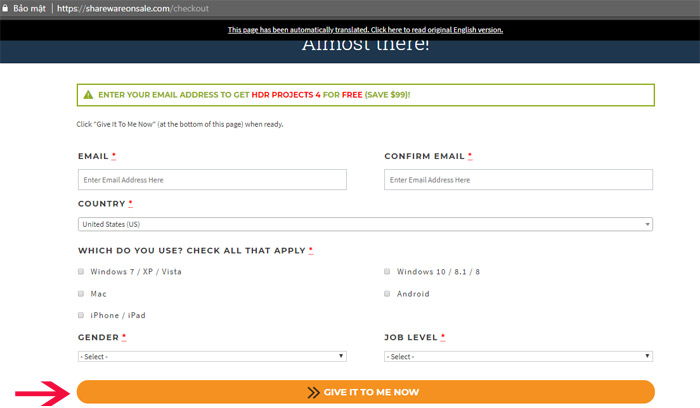Expand the Gender select dropdown
The width and height of the screenshot is (700, 408).
pos(212,356)
